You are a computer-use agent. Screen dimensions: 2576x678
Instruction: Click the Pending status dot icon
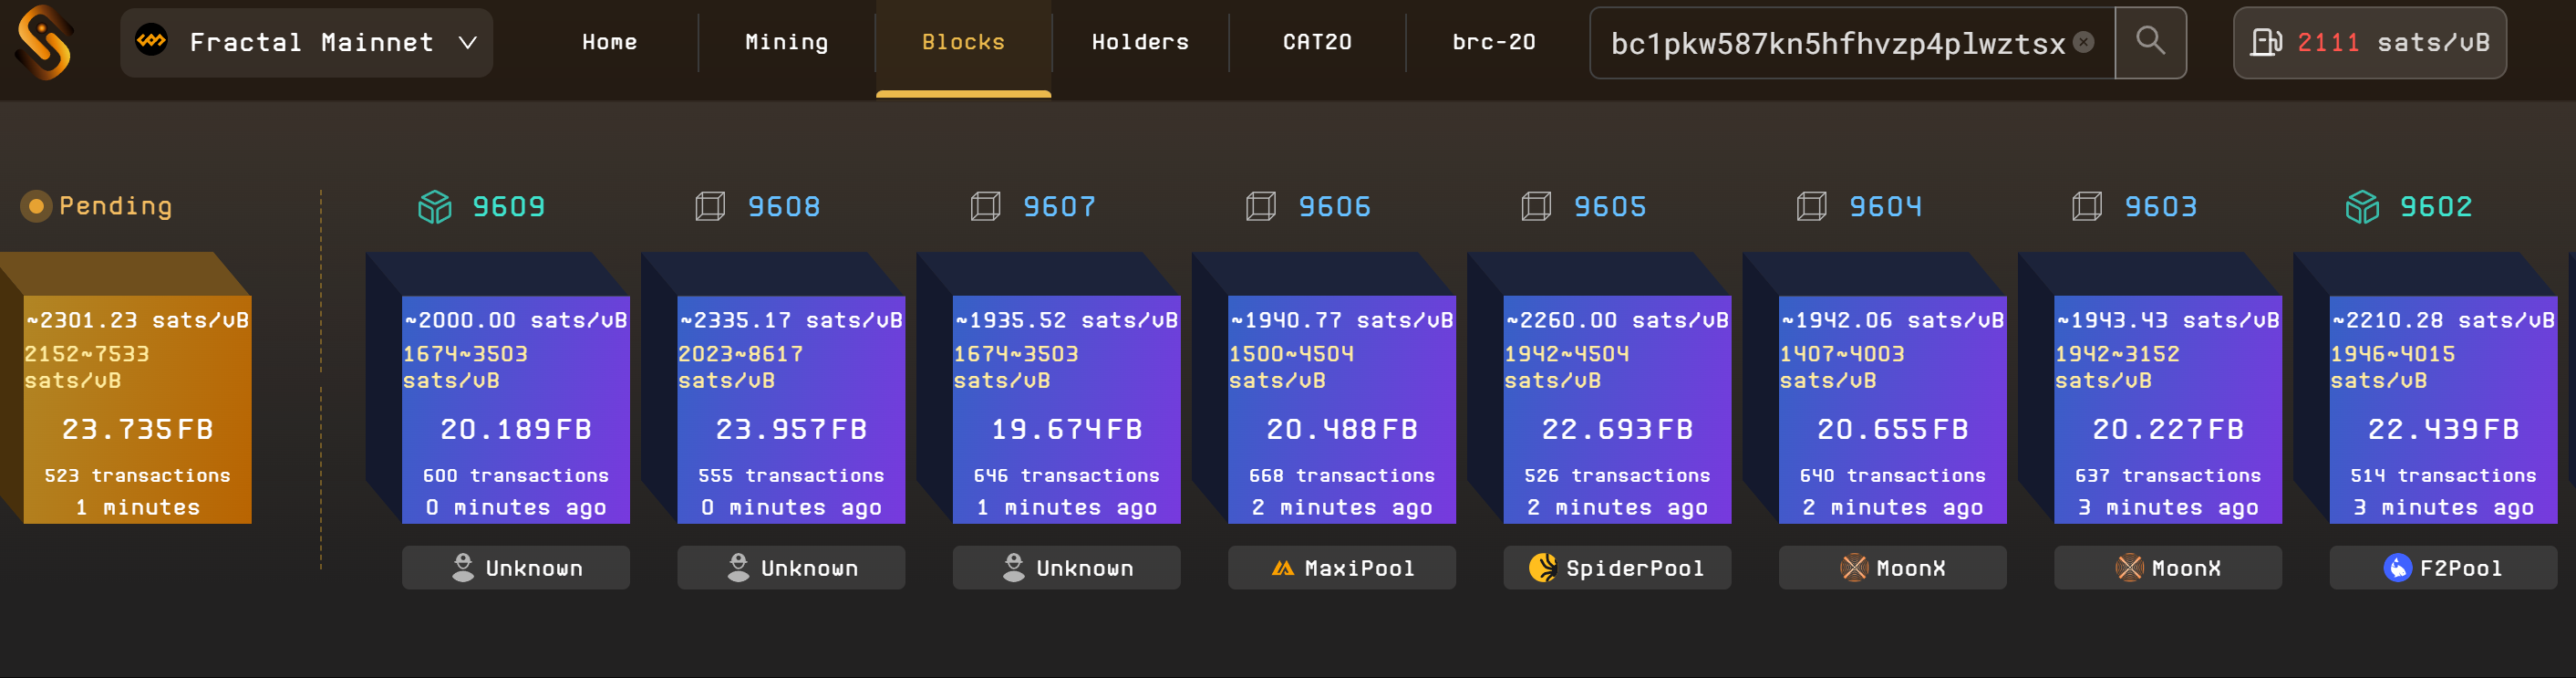36,206
